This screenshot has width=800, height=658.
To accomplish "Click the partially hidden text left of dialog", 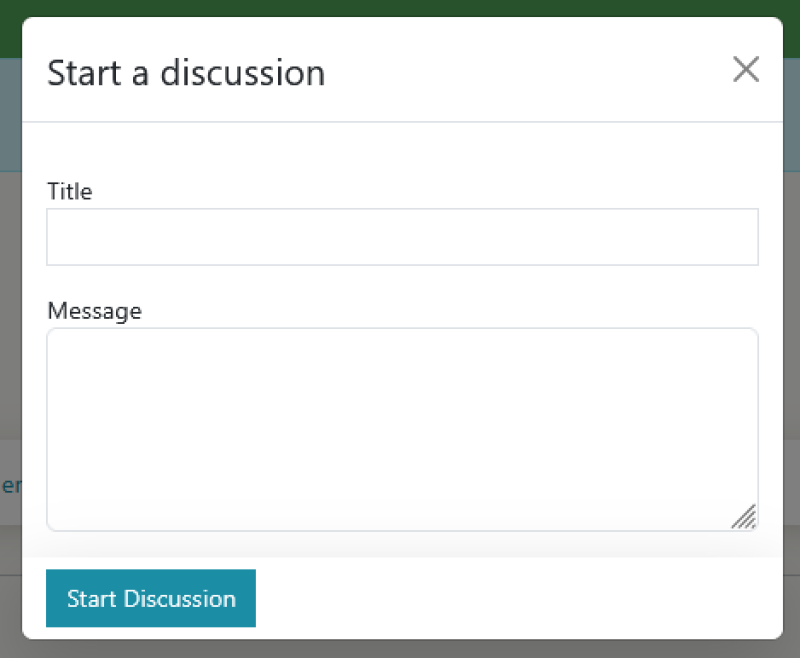I will coord(10,487).
